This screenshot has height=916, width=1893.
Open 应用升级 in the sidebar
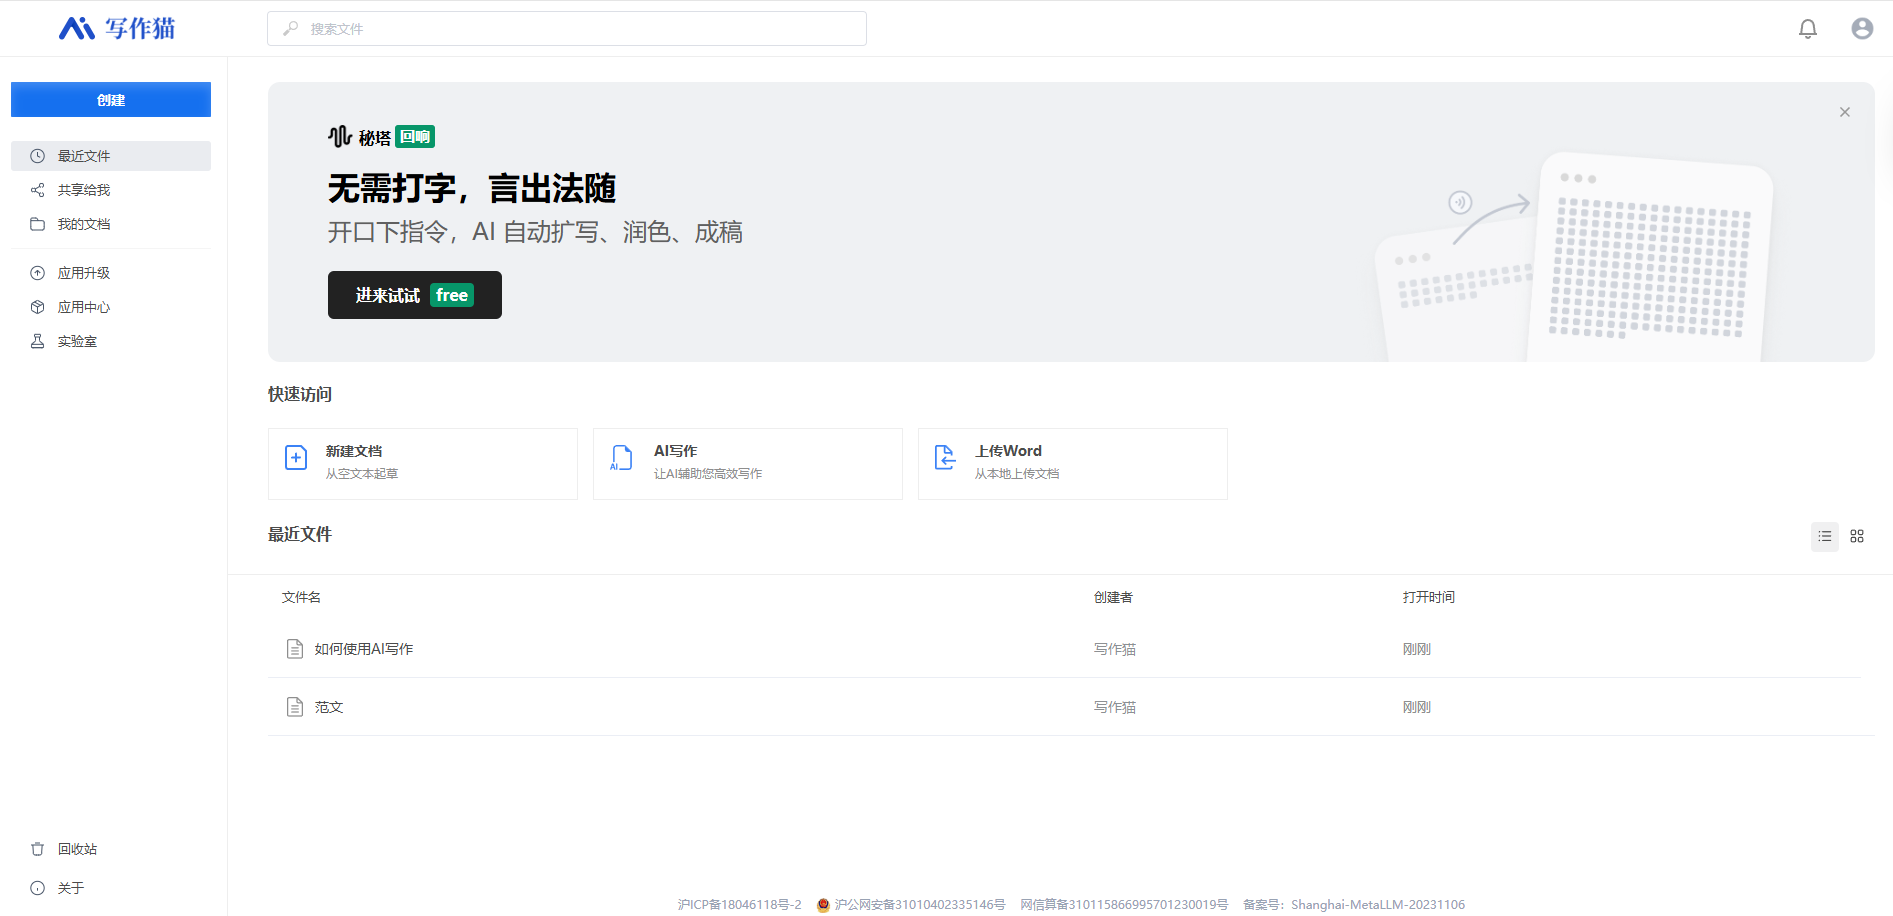point(111,273)
